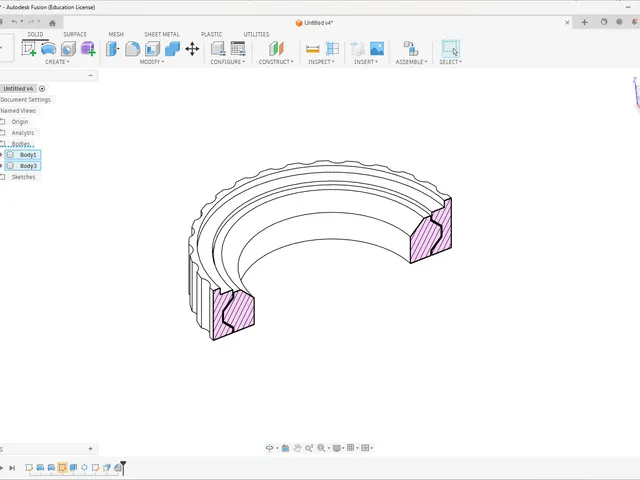The width and height of the screenshot is (640, 480).
Task: Open the CONSTRUCT dropdown
Action: point(276,62)
